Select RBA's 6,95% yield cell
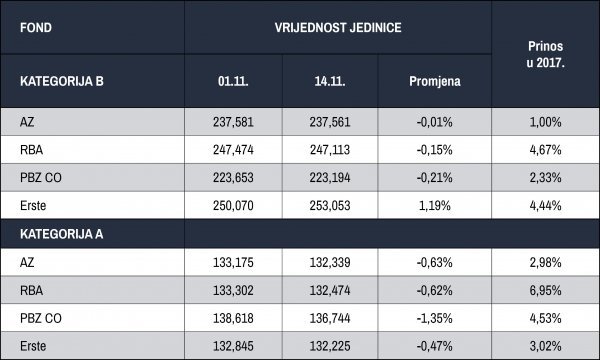Viewport: 600px width, 360px height. (545, 290)
